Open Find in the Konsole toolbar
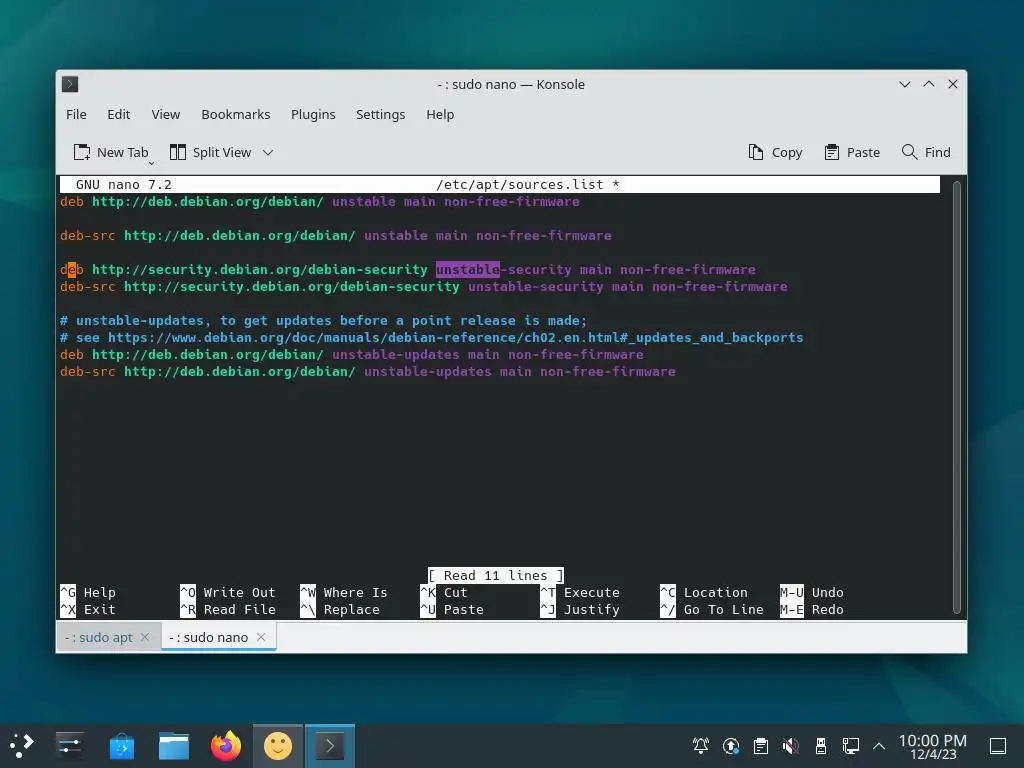Viewport: 1024px width, 768px height. (x=926, y=152)
